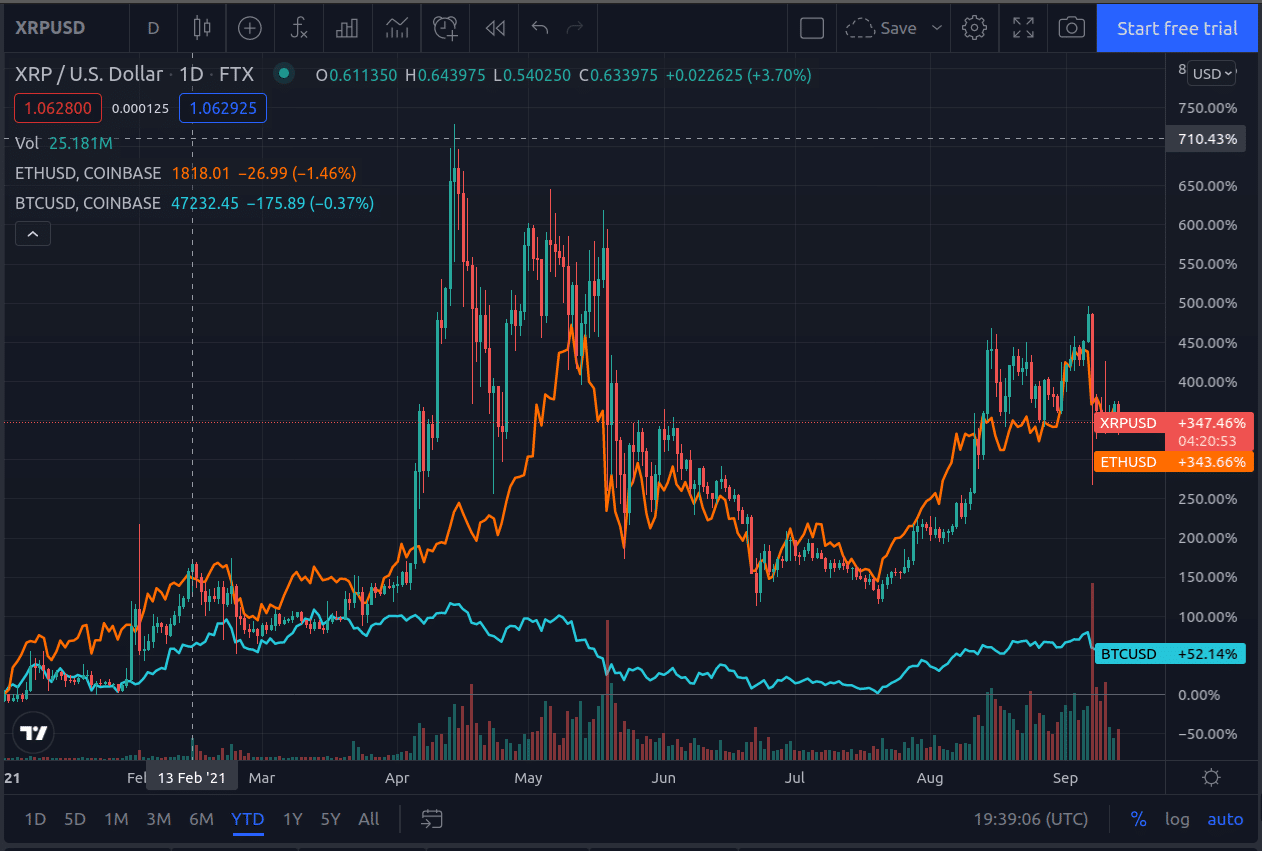Undo the last chart action
1262x851 pixels.
click(540, 27)
